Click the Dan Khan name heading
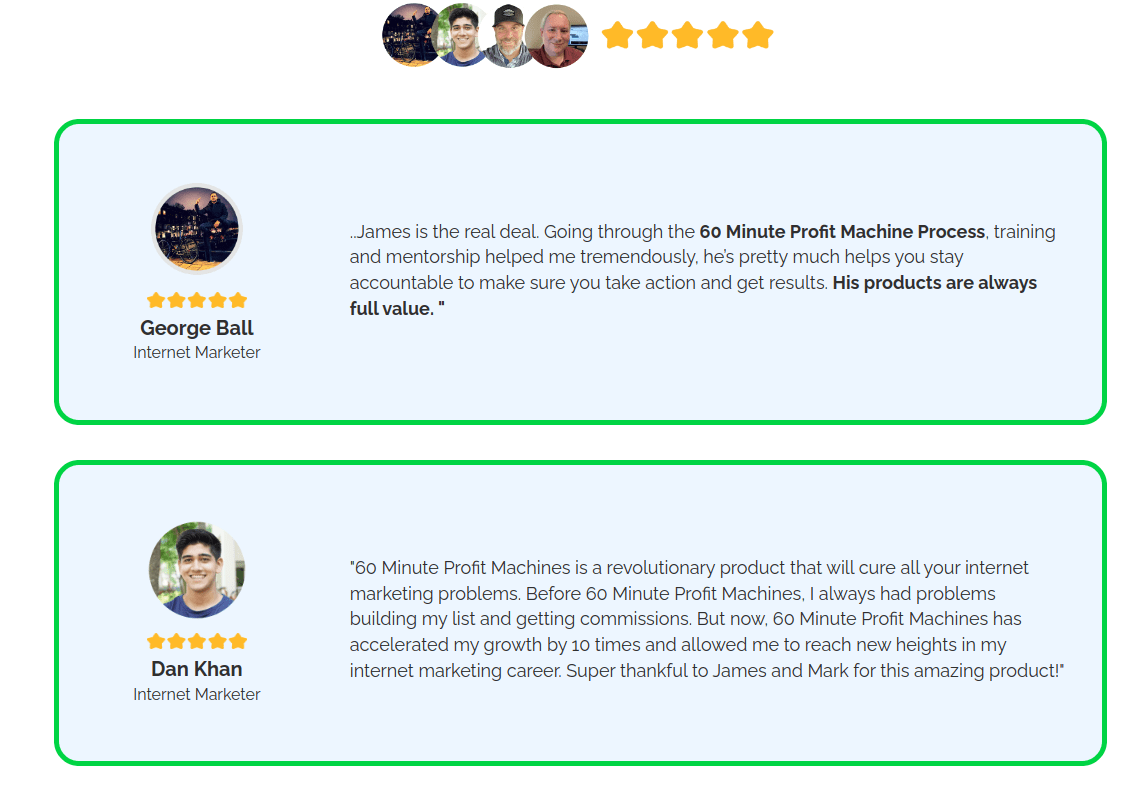 (197, 669)
